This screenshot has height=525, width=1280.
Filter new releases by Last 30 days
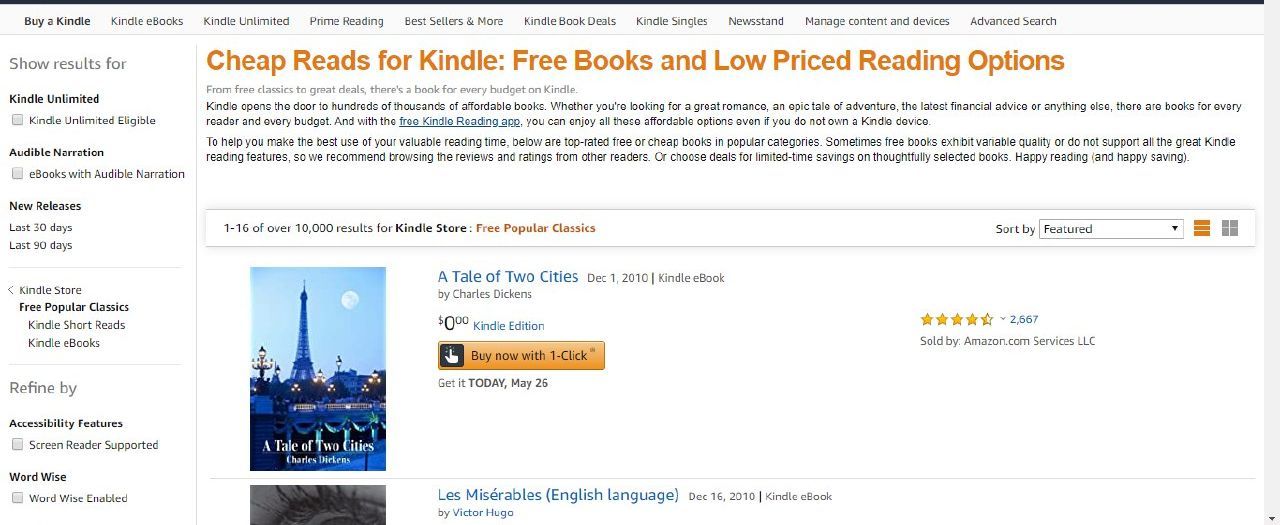click(x=41, y=227)
